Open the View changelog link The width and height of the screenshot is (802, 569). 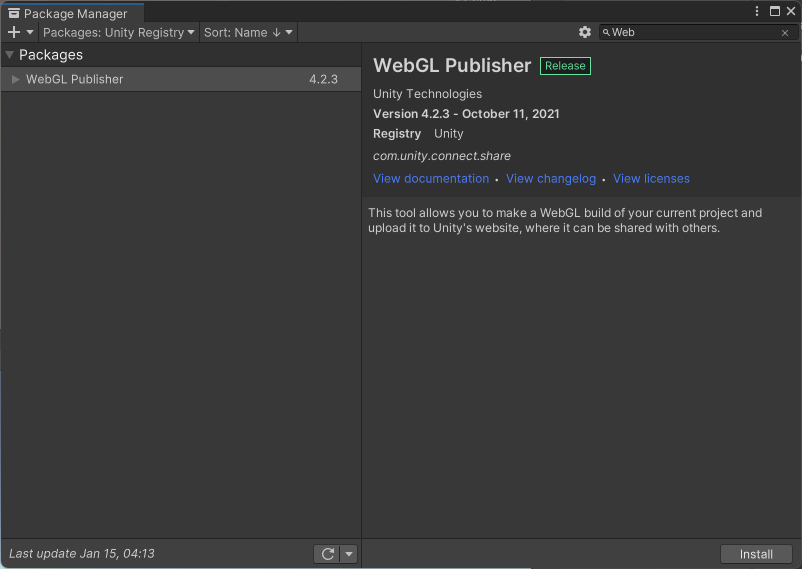tap(551, 179)
